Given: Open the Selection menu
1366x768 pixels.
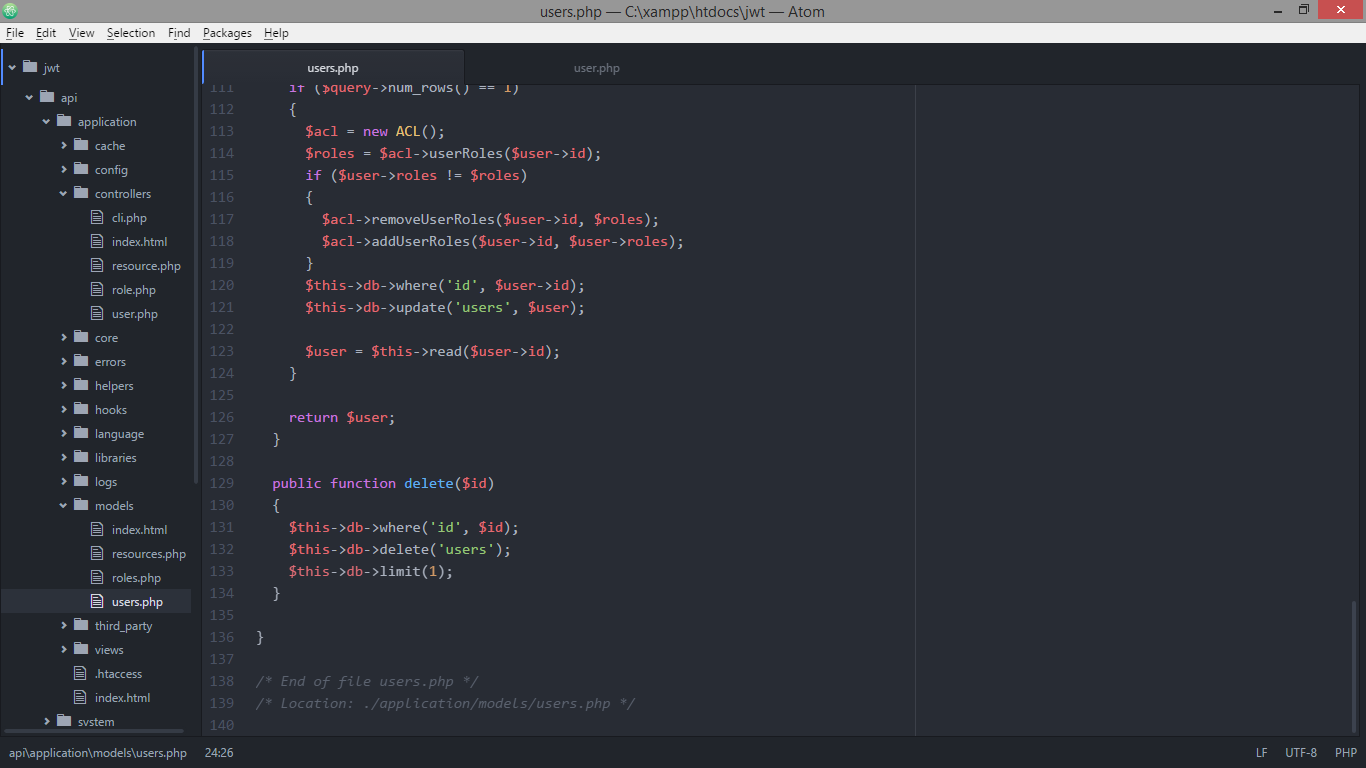Looking at the screenshot, I should [x=131, y=32].
